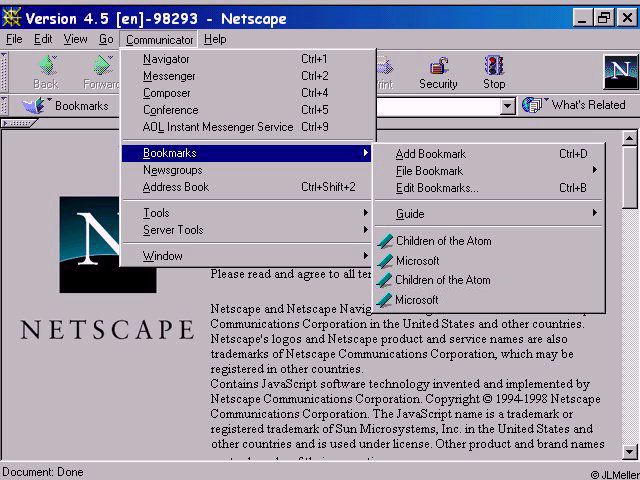The width and height of the screenshot is (640, 480).
Task: Click the location URL input field
Action: [438, 107]
